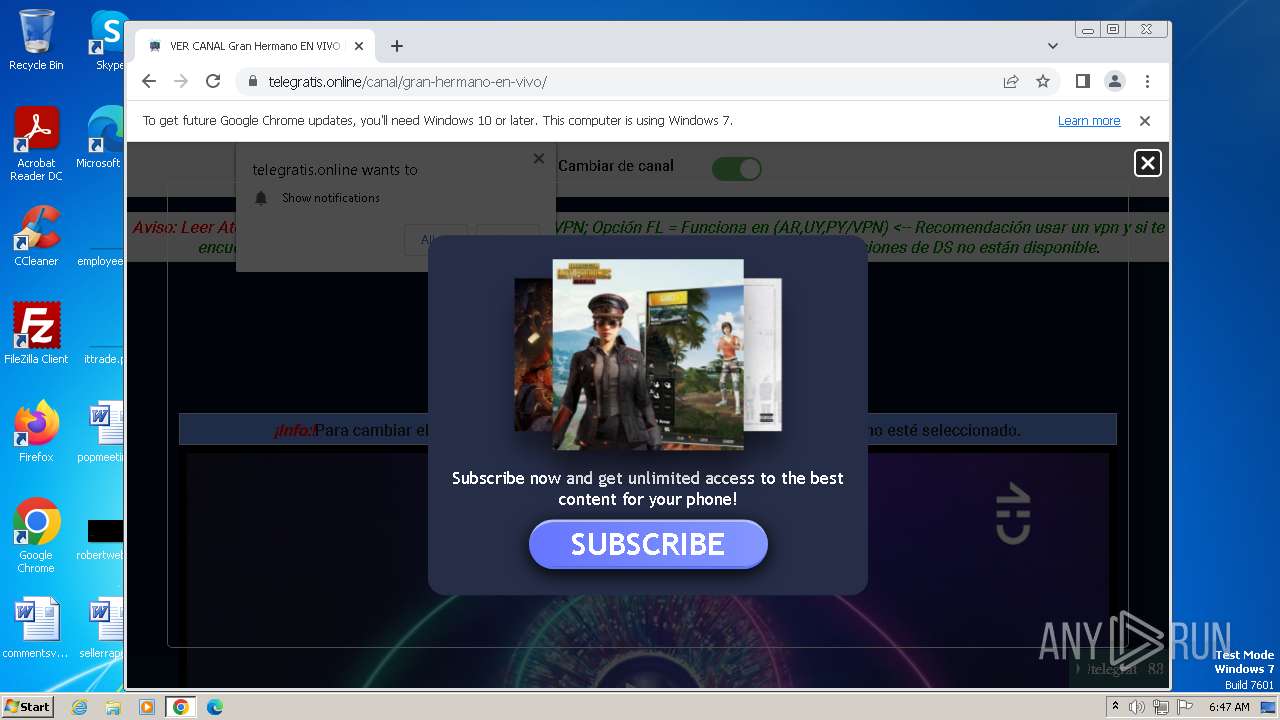Open Windows Explorer from the taskbar
This screenshot has width=1280, height=720.
click(x=113, y=707)
